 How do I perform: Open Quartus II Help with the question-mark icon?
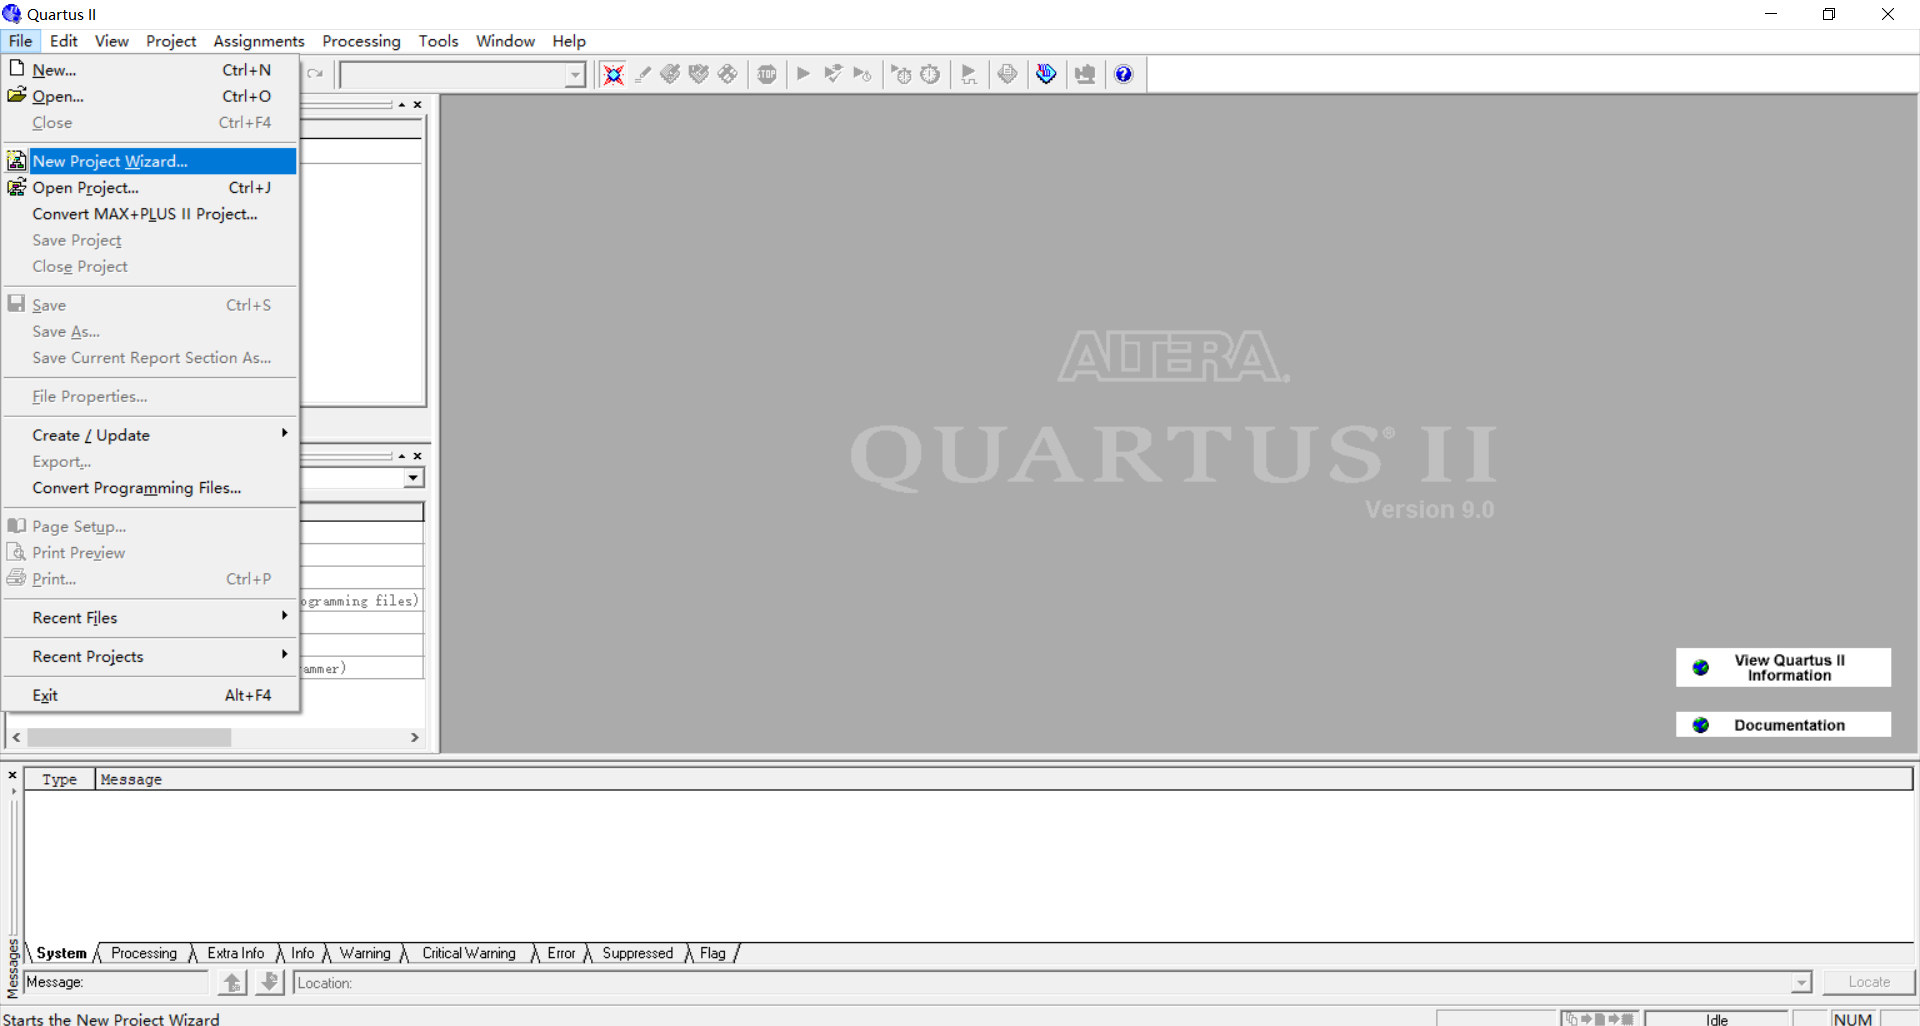tap(1123, 73)
